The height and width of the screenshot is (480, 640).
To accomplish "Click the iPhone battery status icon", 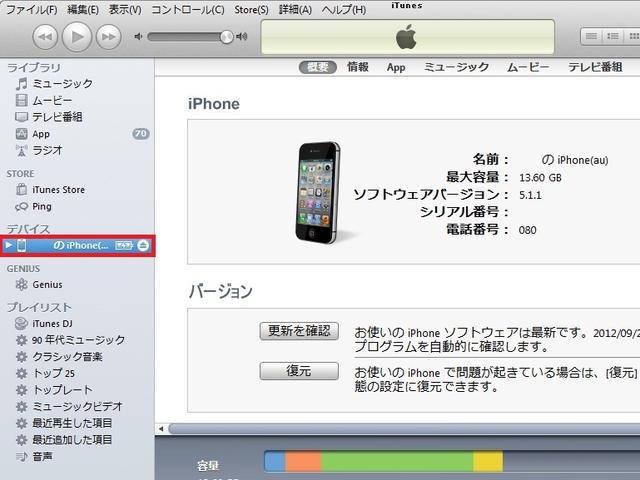I will pos(124,245).
